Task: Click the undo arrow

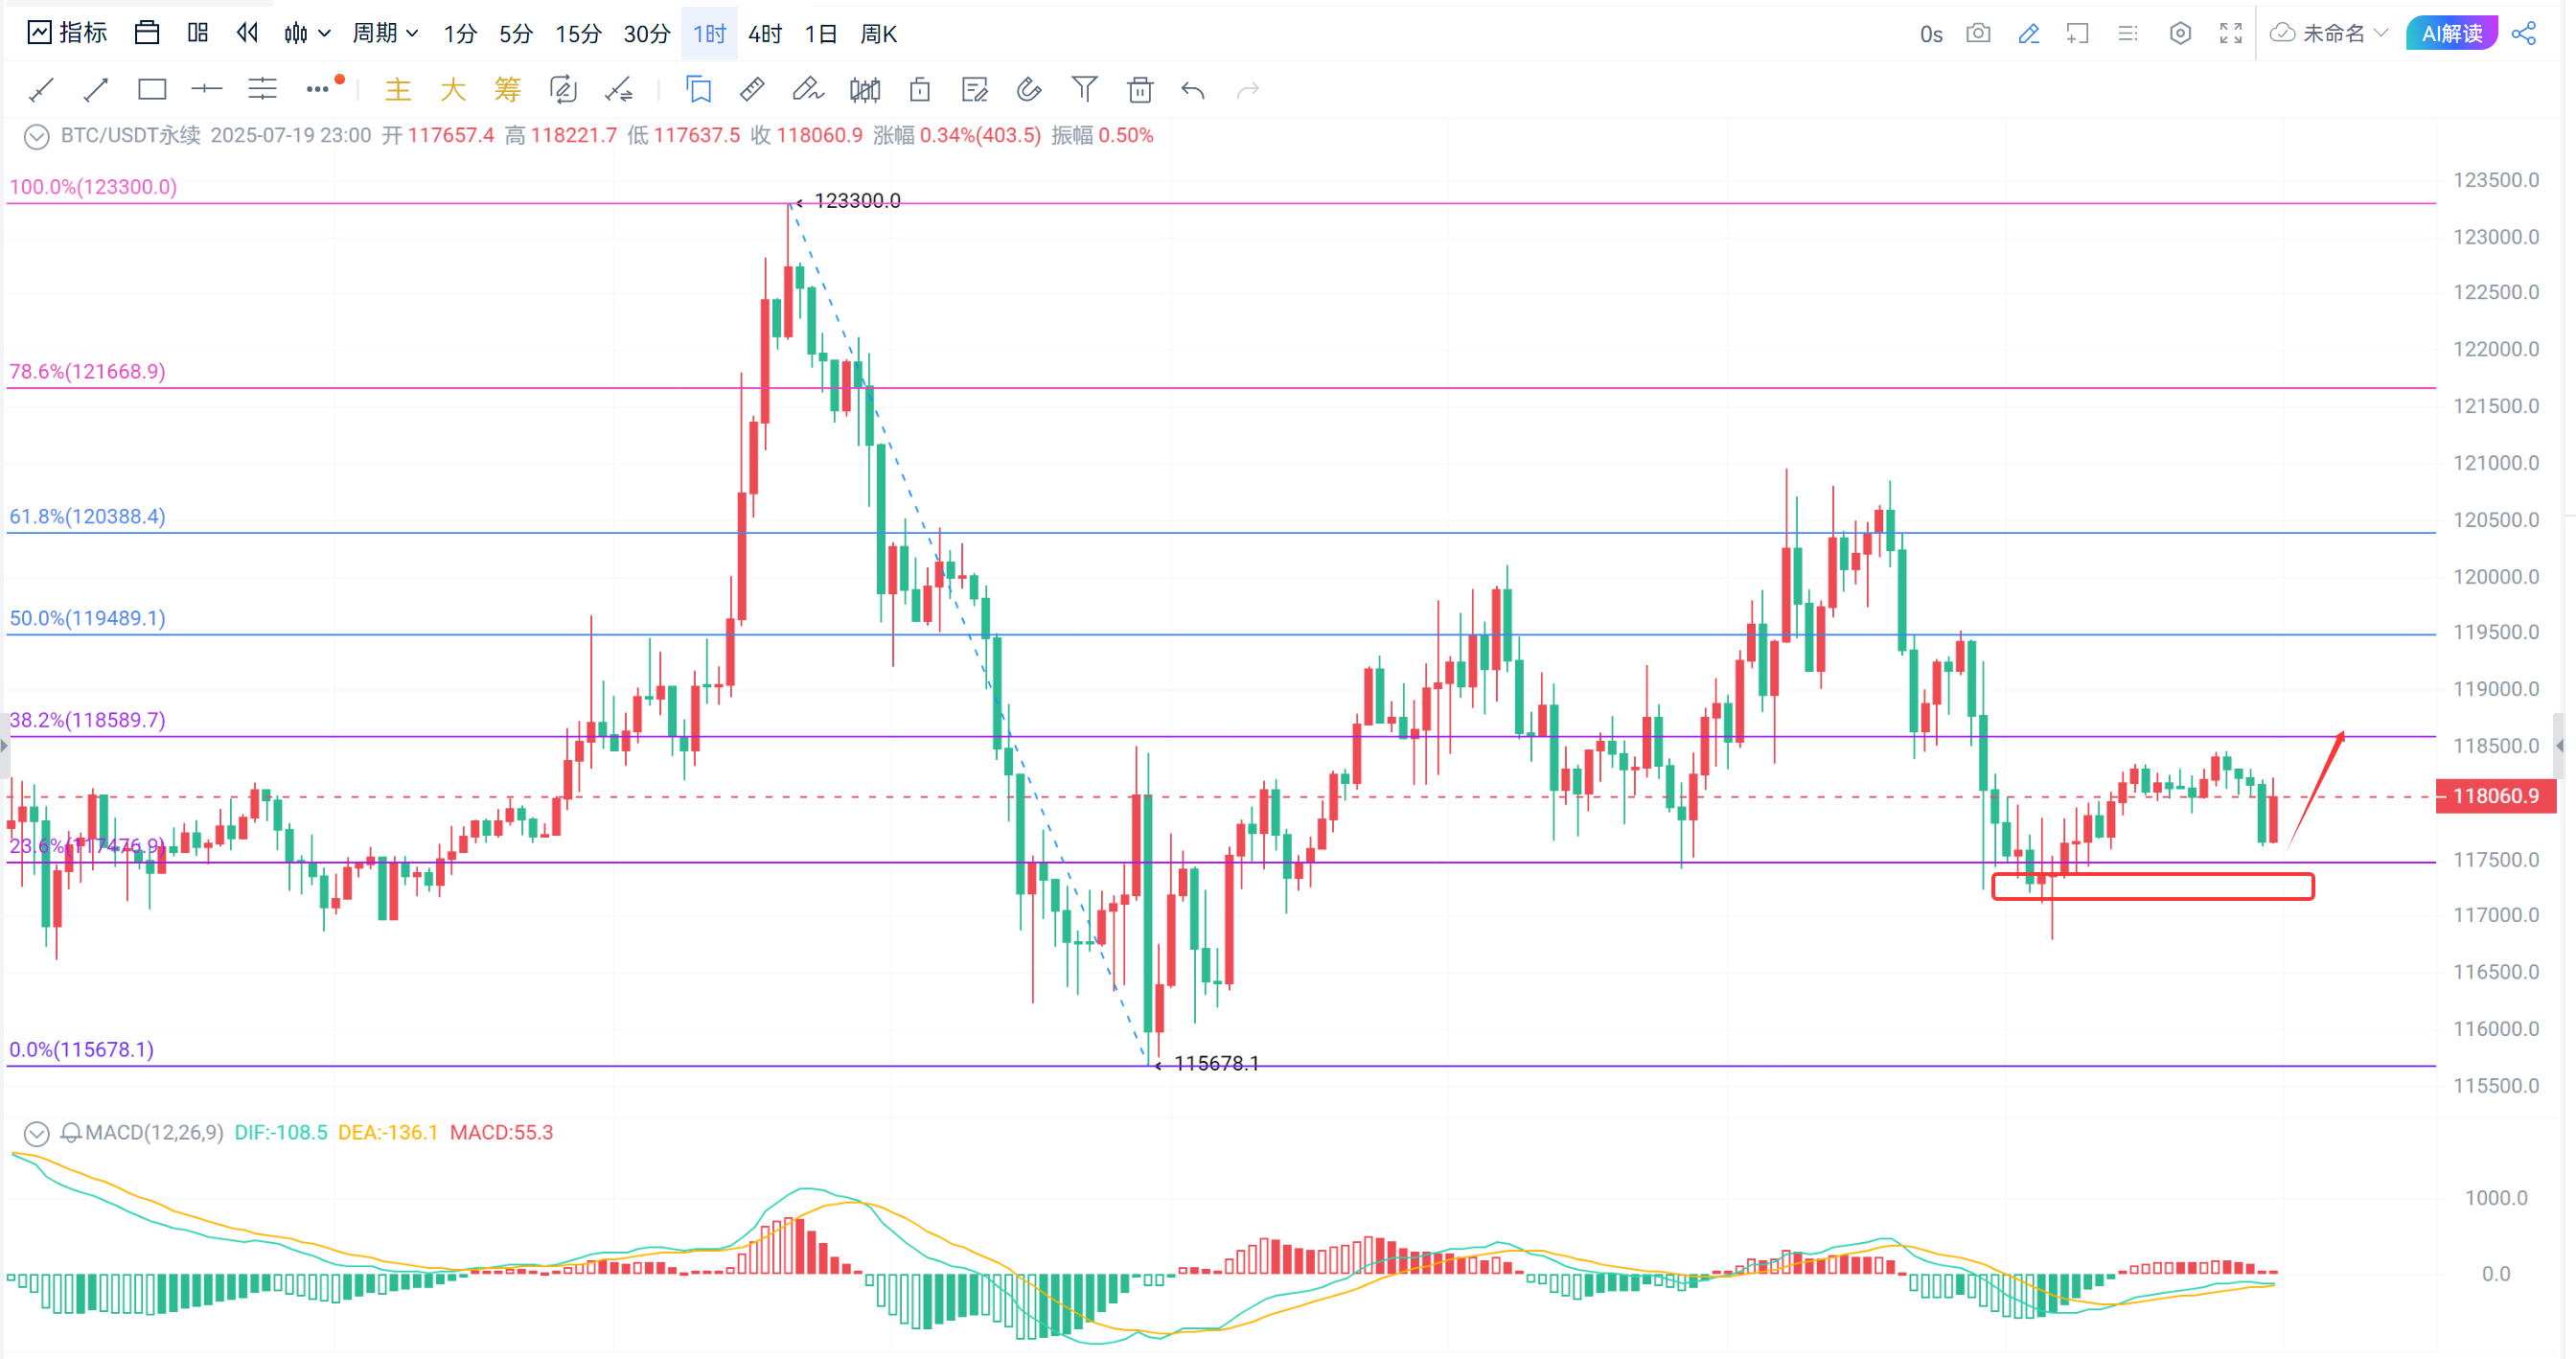Action: pos(1193,90)
